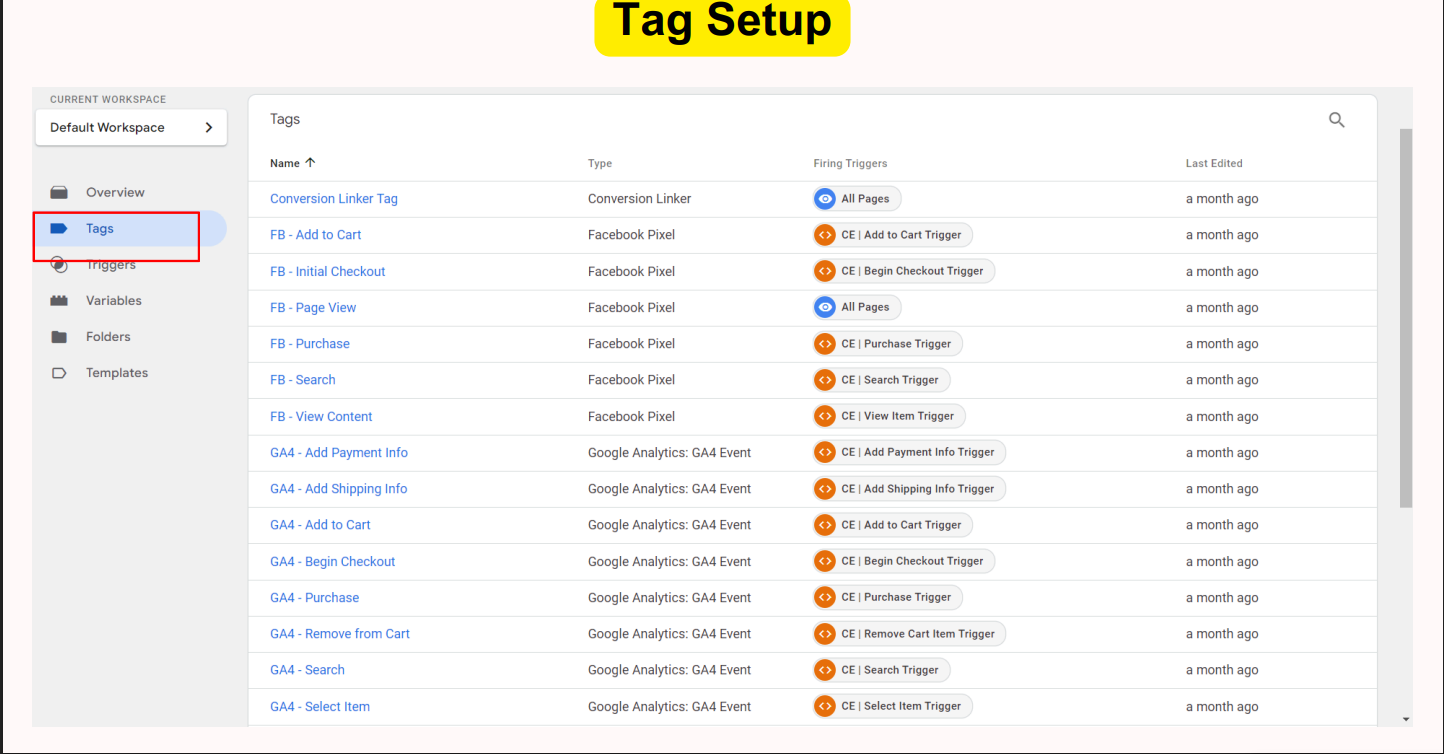Click the Triggers icon in sidebar
Screen dimensions: 1444x754
tap(59, 265)
